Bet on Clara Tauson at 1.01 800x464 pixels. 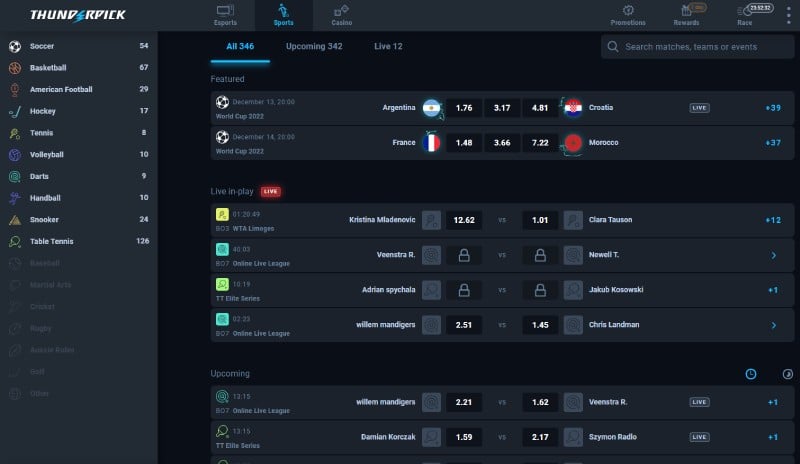pyautogui.click(x=540, y=220)
